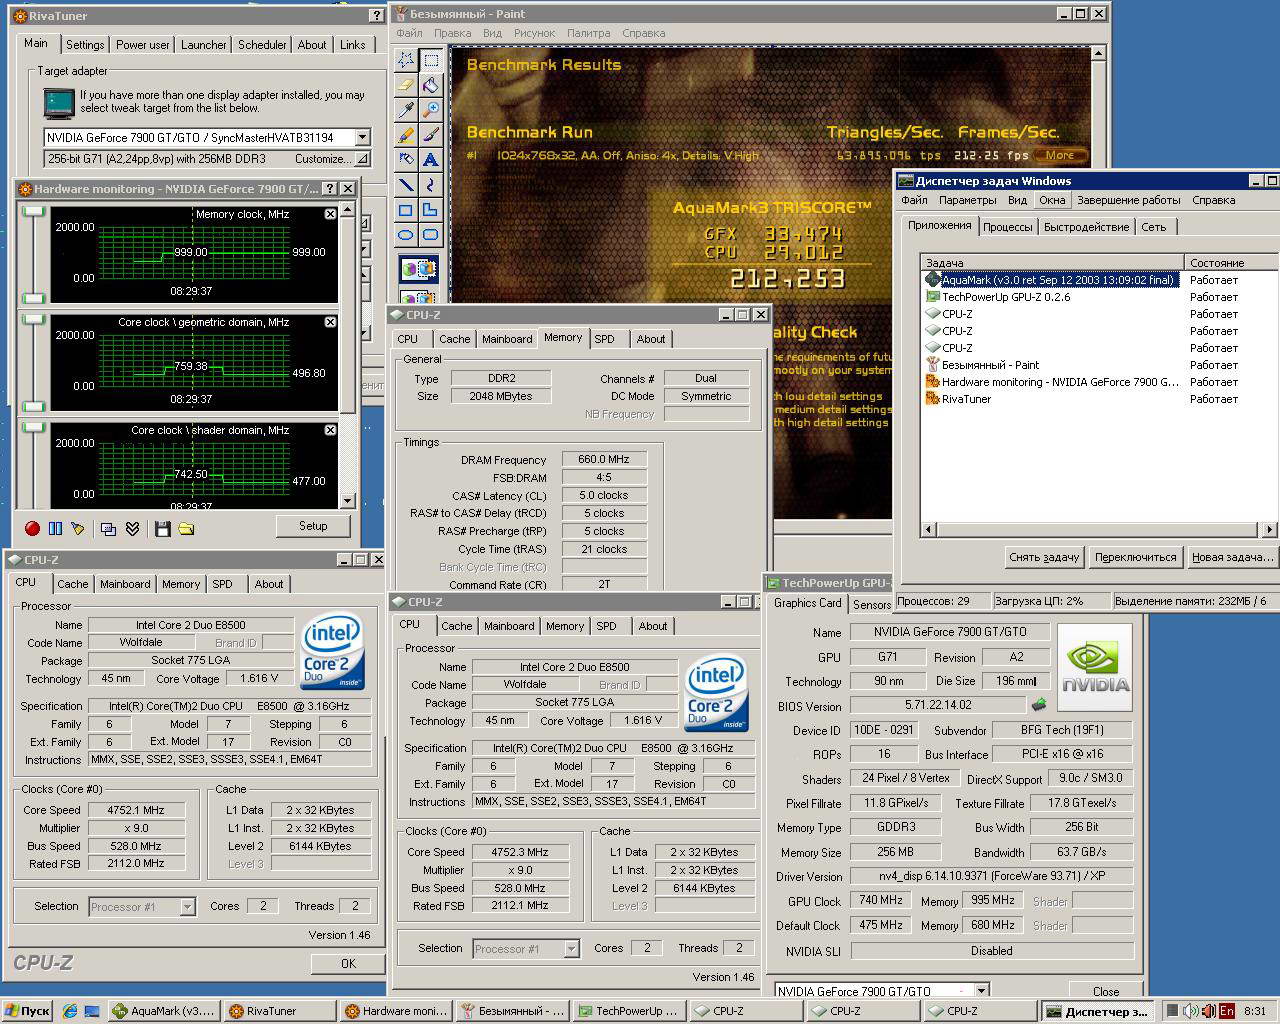Open log folder icon in Hardware monitoring
The image size is (1280, 1024).
click(x=186, y=528)
